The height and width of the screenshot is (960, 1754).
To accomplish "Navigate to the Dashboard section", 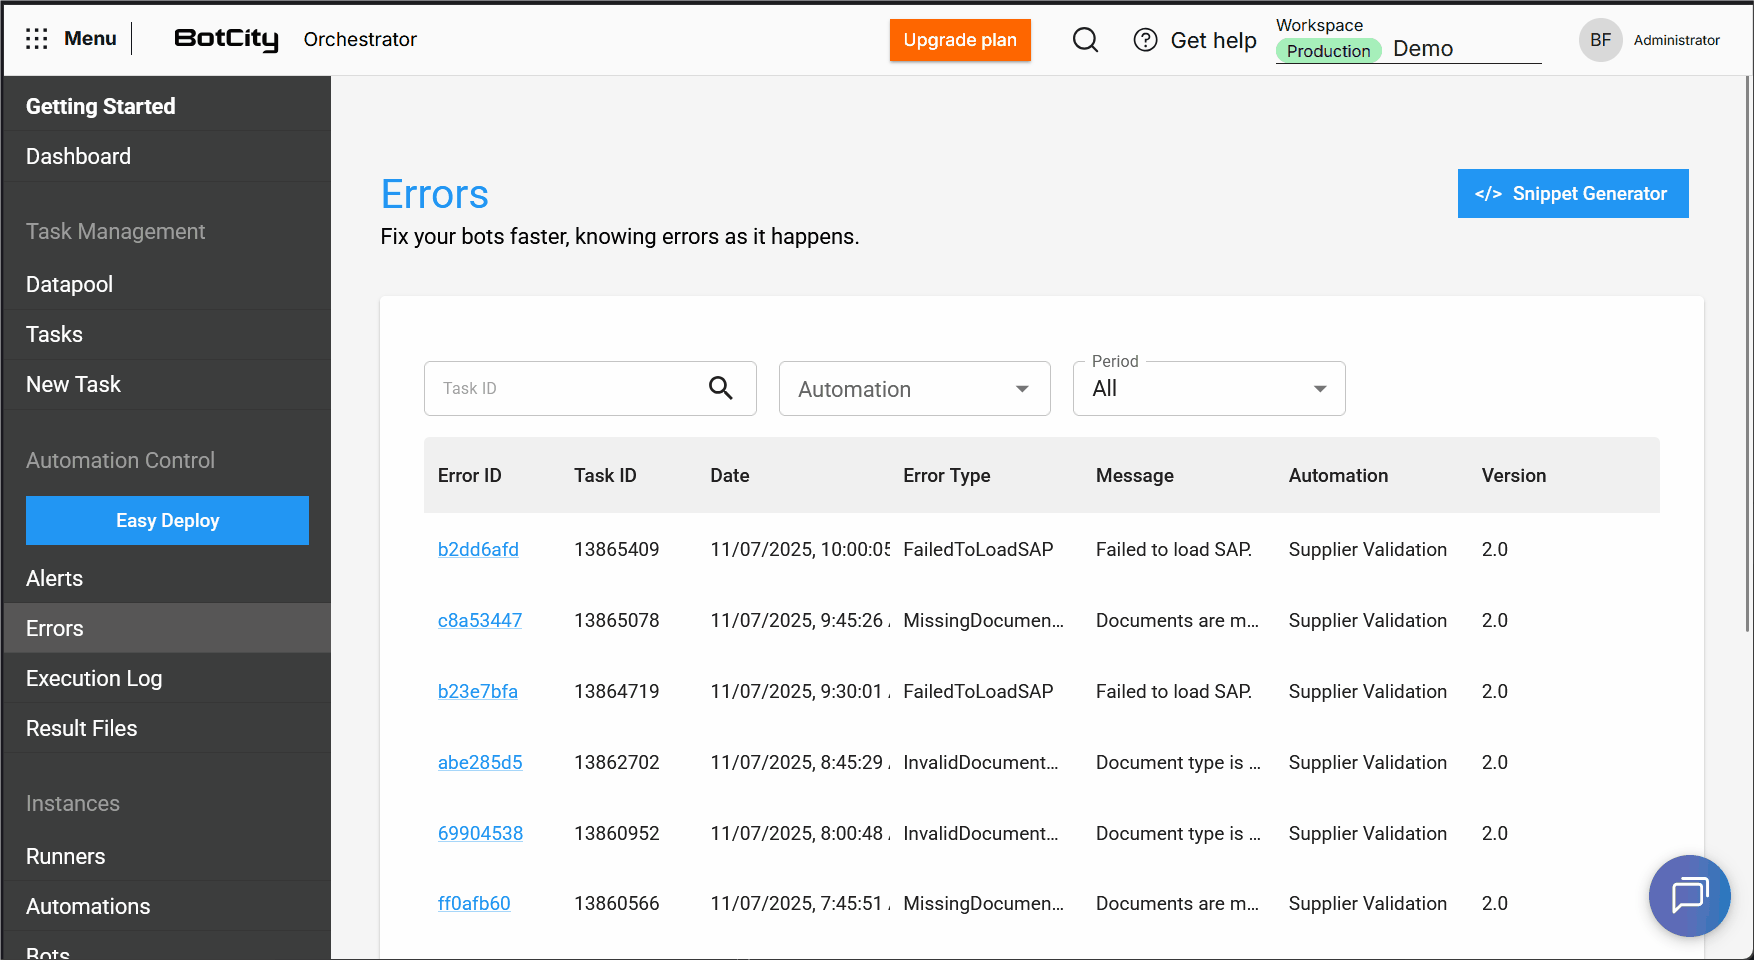I will click(78, 156).
